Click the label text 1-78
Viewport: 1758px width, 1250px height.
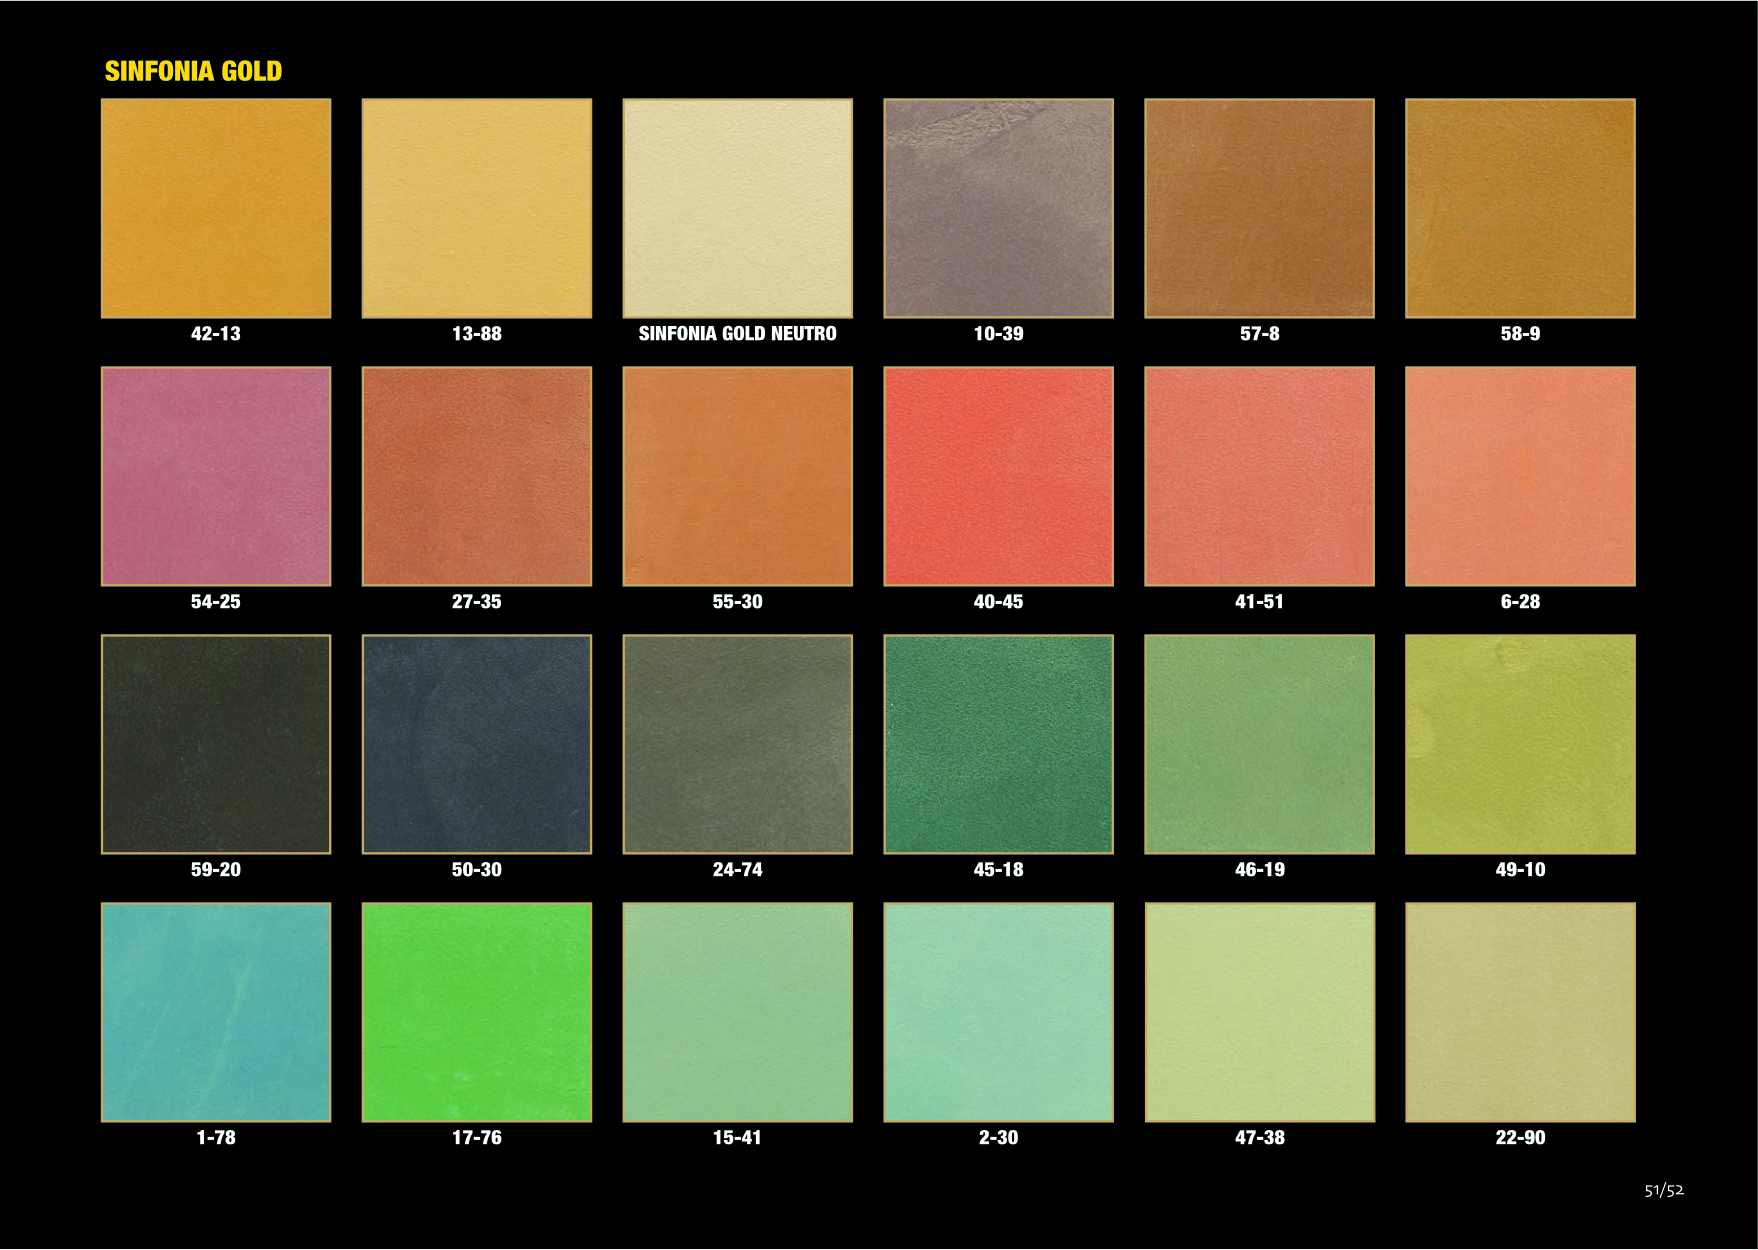click(x=216, y=1138)
